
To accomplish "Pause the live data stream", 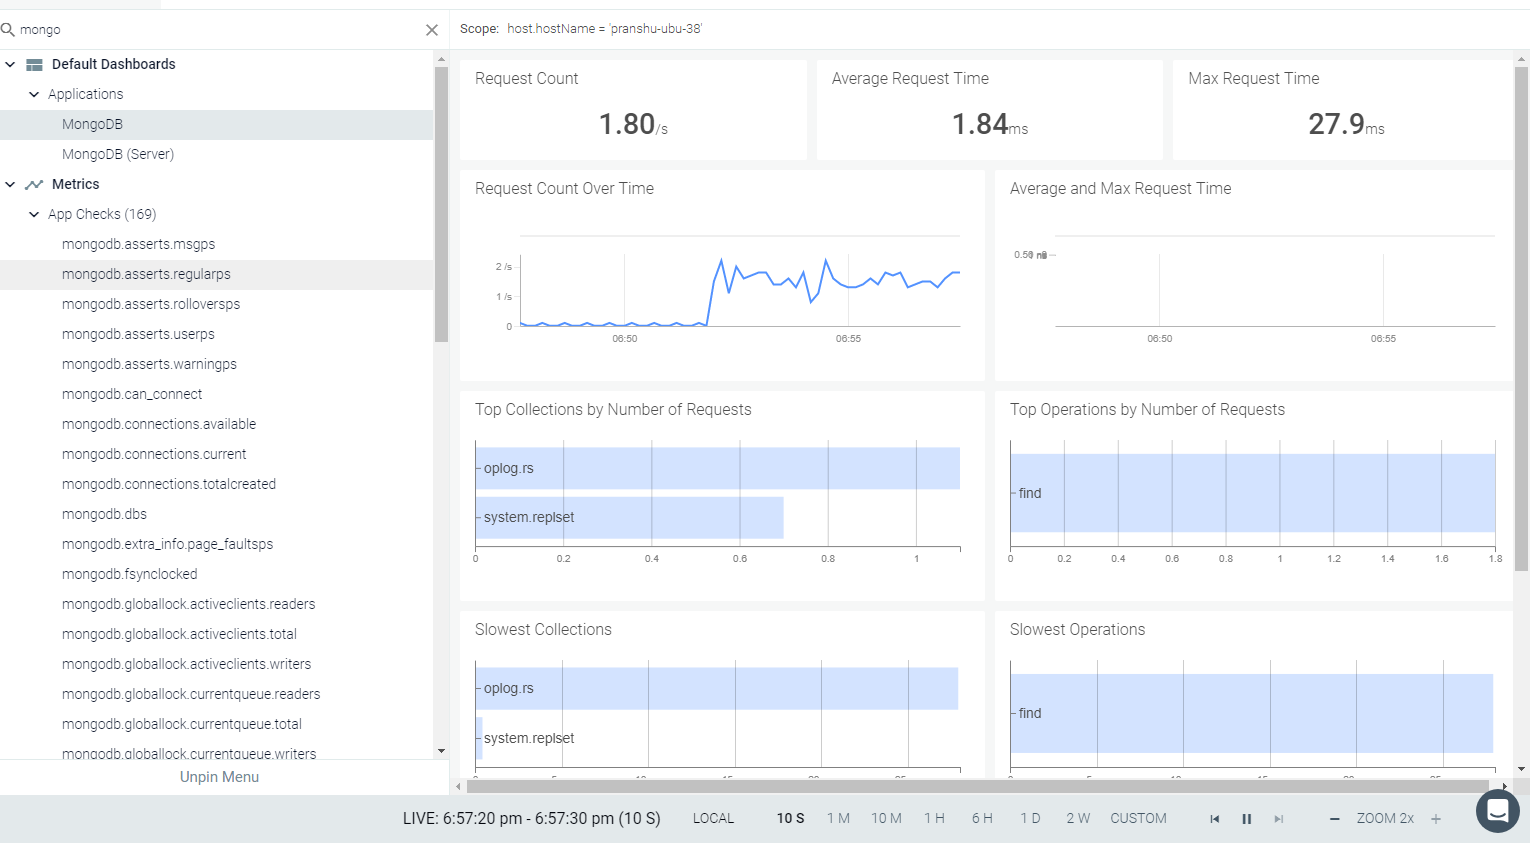I will click(x=1247, y=819).
